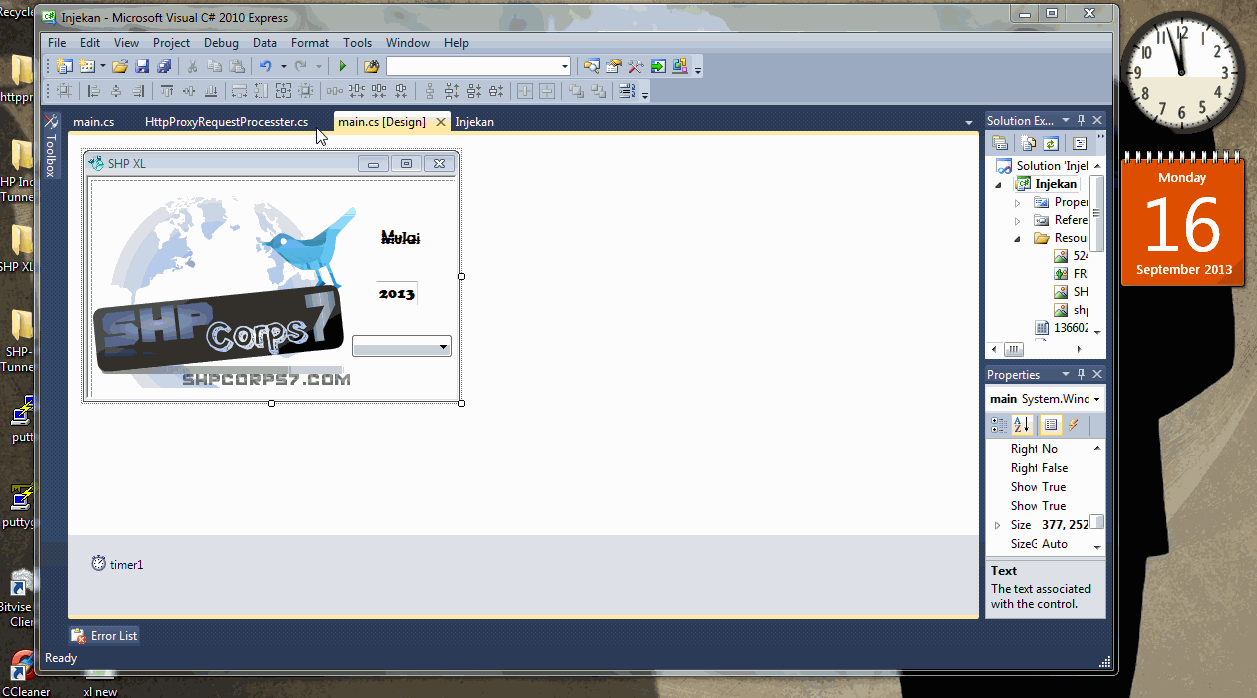Refresh the Solution Explorer tree

point(1051,143)
